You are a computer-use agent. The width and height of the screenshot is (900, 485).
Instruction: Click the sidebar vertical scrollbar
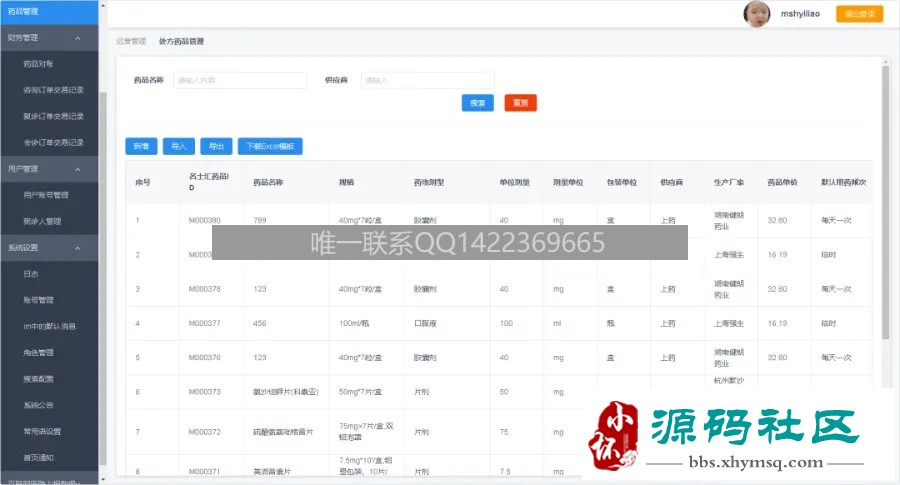click(103, 278)
